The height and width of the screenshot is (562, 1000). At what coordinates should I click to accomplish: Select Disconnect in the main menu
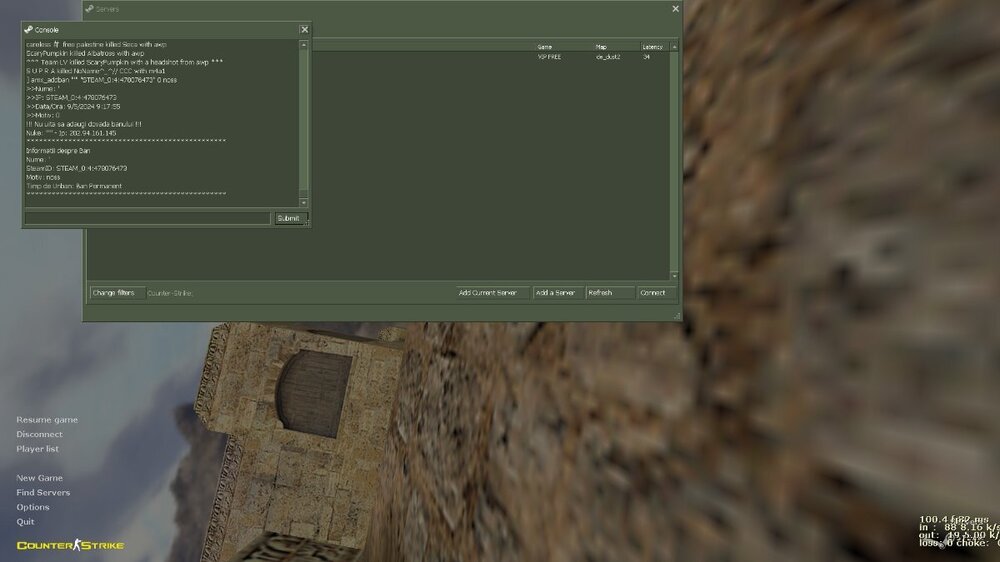[x=39, y=434]
